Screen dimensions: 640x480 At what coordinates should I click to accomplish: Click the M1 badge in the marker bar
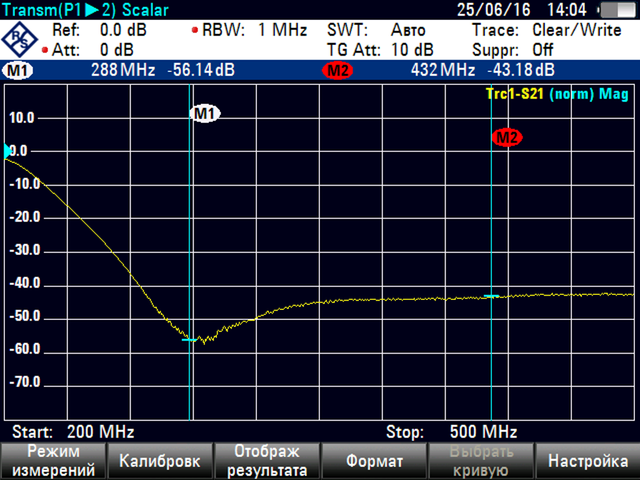pos(18,71)
